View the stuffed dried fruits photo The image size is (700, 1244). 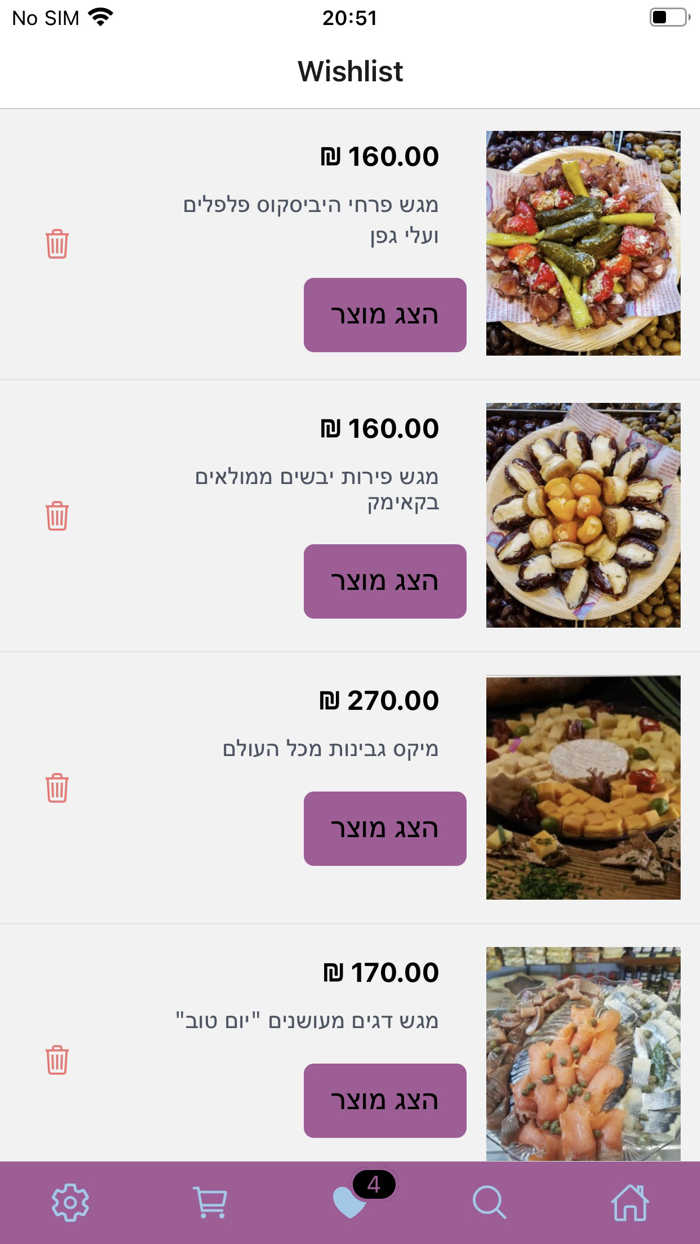(583, 515)
